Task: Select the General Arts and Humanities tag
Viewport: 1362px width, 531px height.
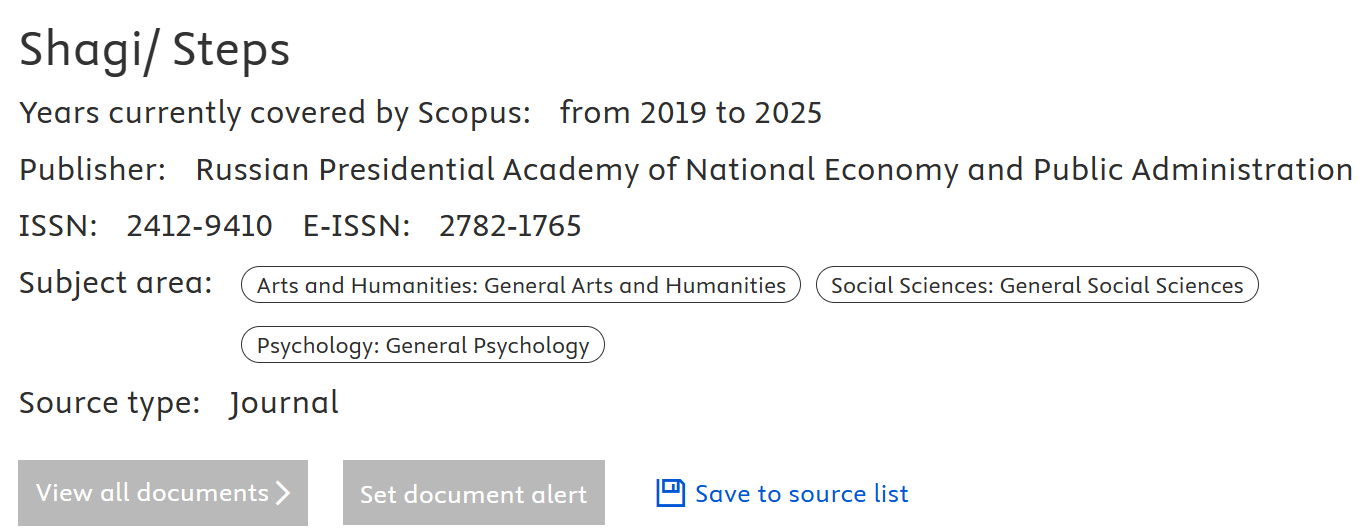Action: 521,285
